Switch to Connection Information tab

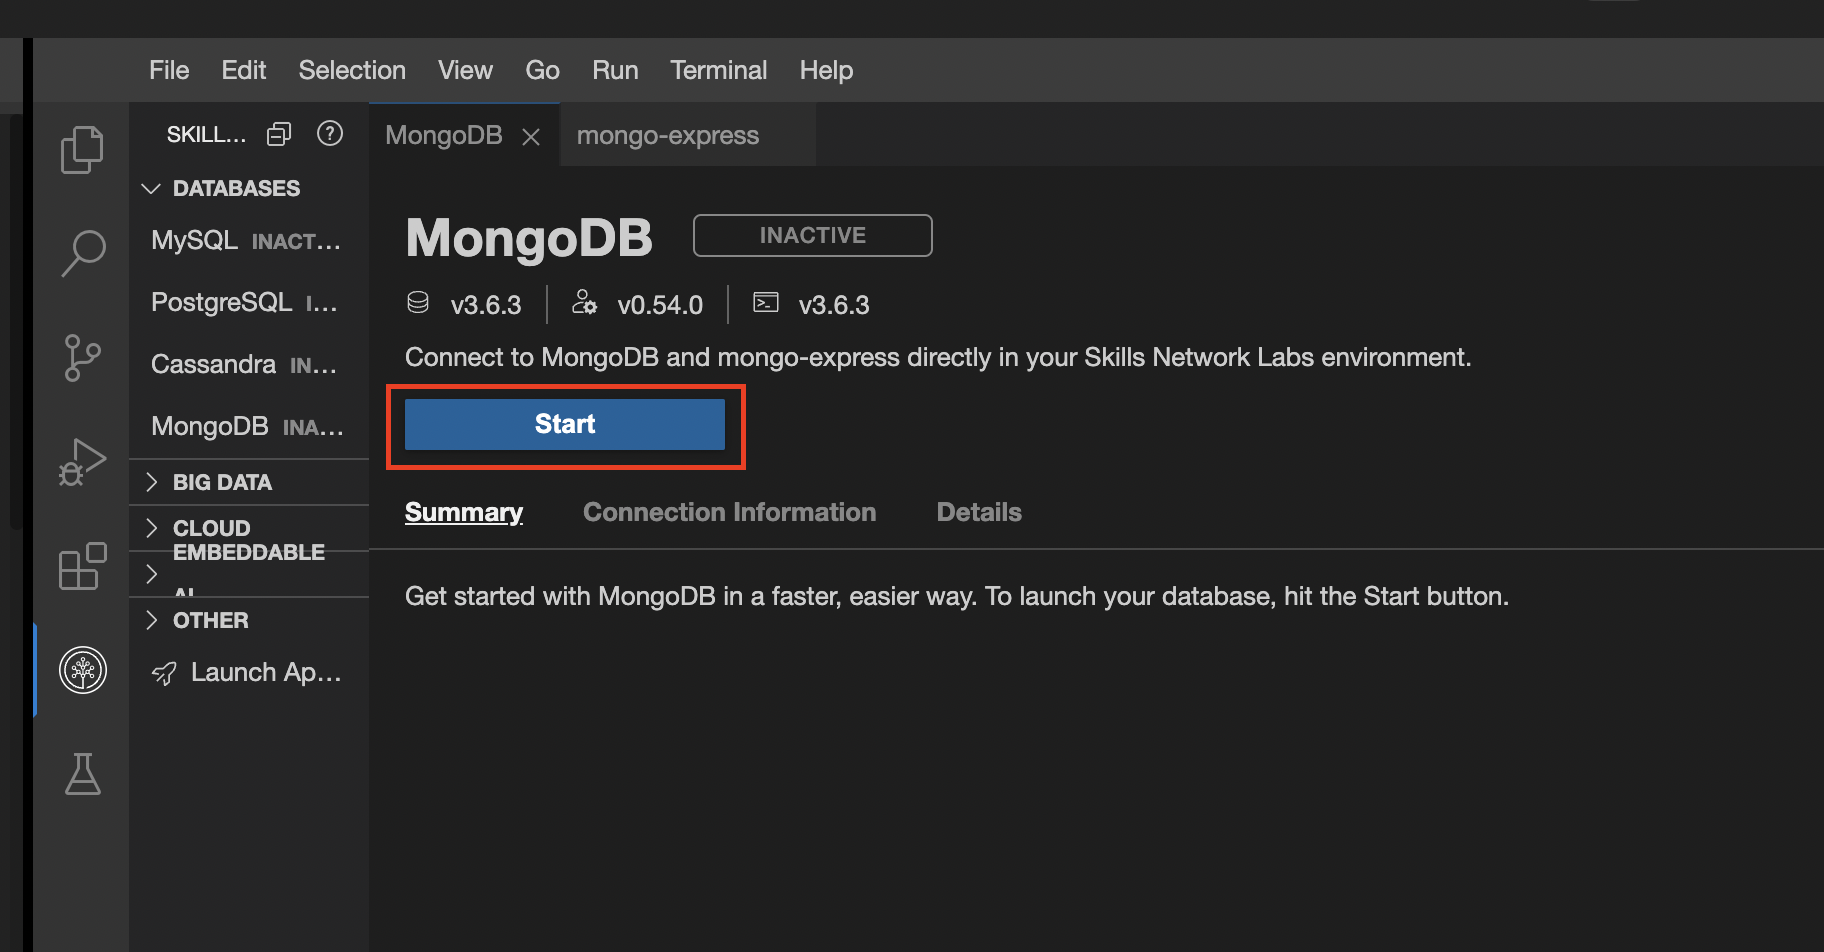(x=730, y=512)
